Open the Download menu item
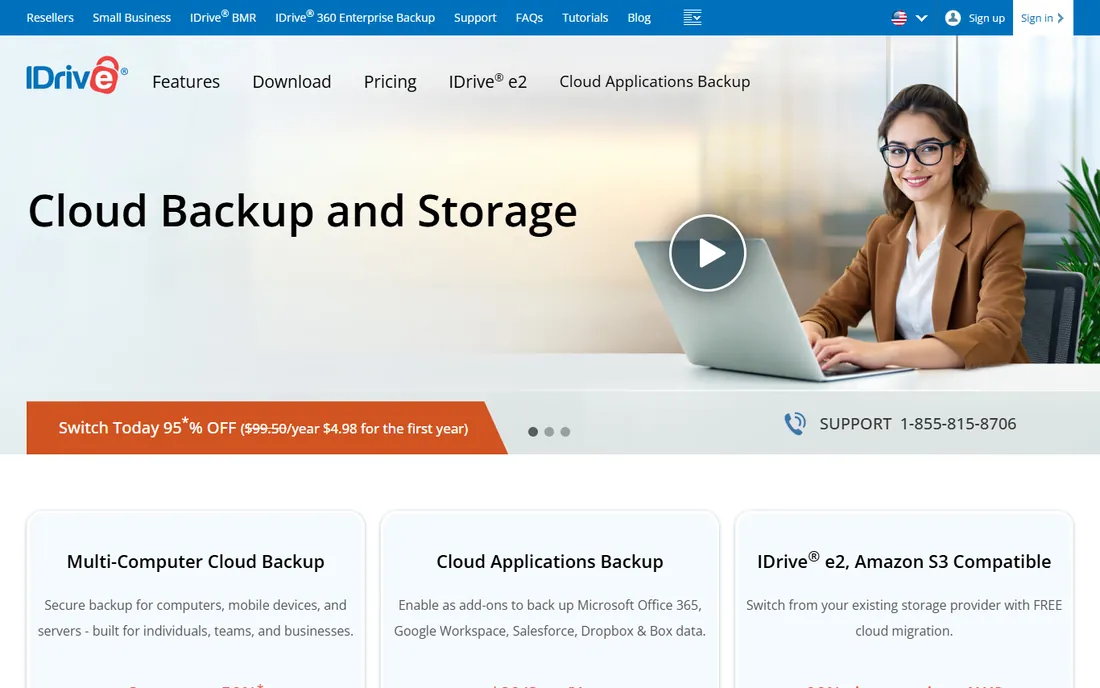The image size is (1100, 688). coord(292,81)
